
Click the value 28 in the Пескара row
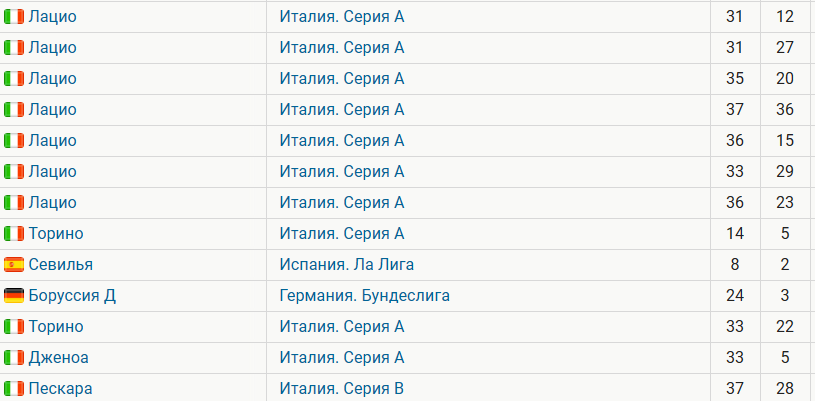[785, 389]
